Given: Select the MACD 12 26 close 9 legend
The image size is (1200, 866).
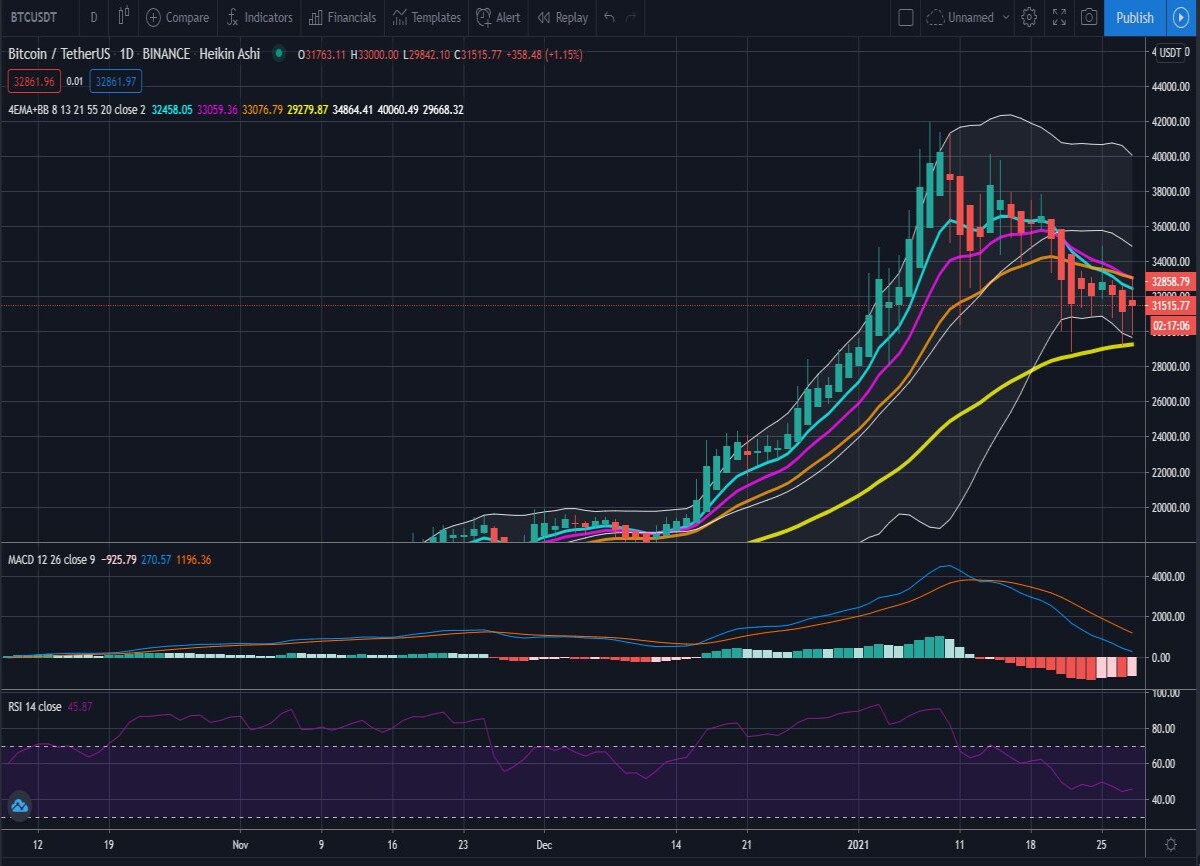Looking at the screenshot, I should coord(51,559).
